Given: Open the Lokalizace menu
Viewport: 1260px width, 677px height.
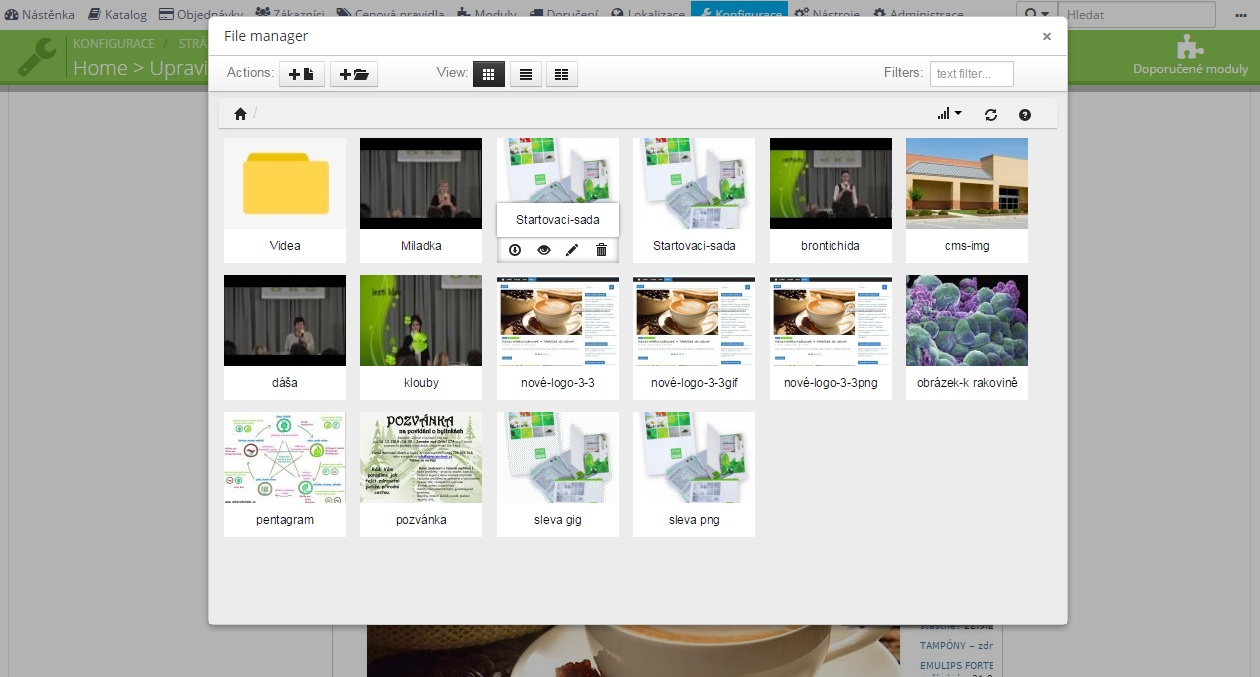Looking at the screenshot, I should click(648, 14).
